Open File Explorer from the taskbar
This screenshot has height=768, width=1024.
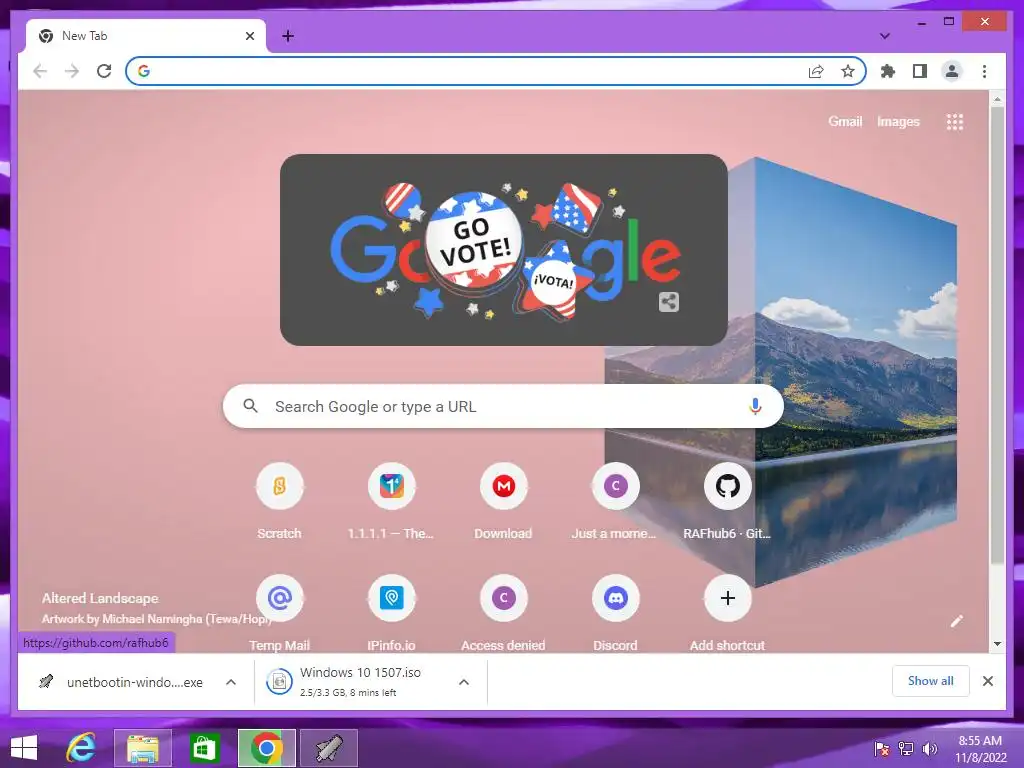143,748
